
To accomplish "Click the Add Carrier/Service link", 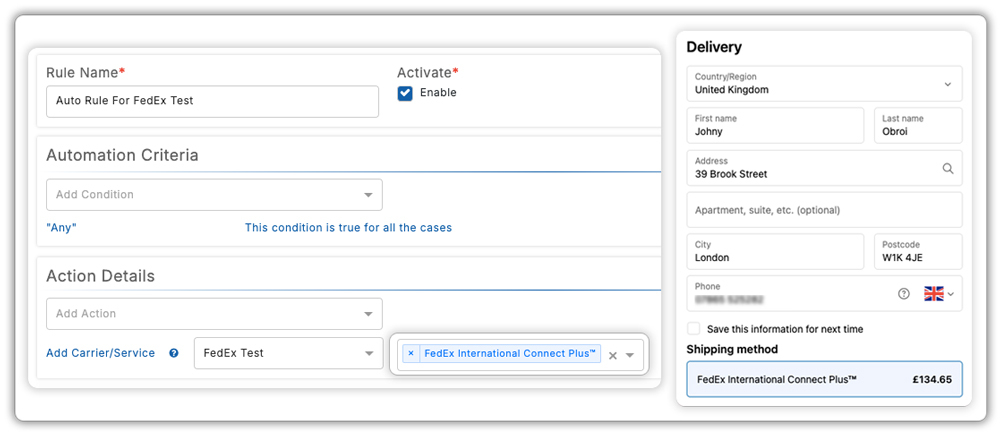I will 101,353.
